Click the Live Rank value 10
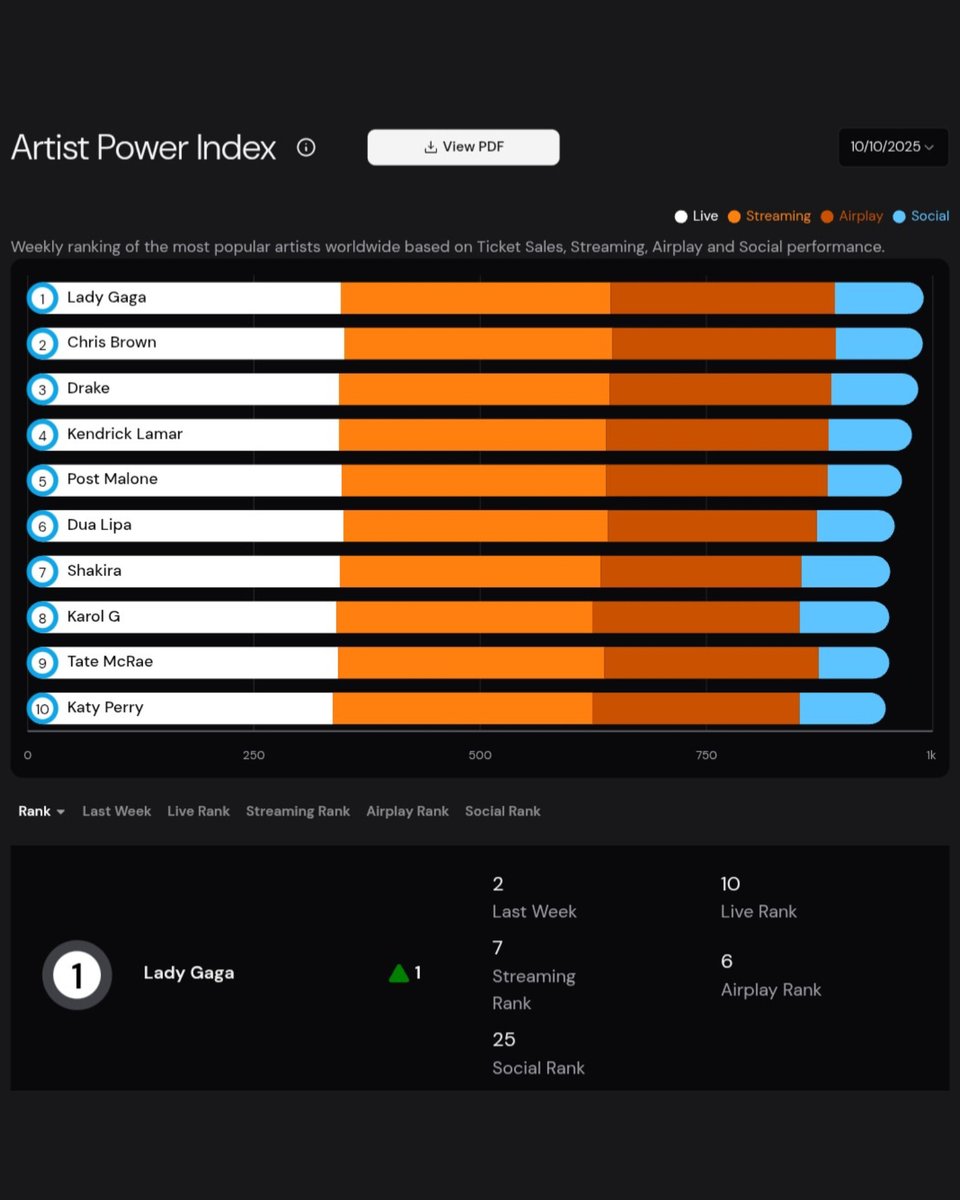This screenshot has height=1200, width=960. (x=730, y=884)
